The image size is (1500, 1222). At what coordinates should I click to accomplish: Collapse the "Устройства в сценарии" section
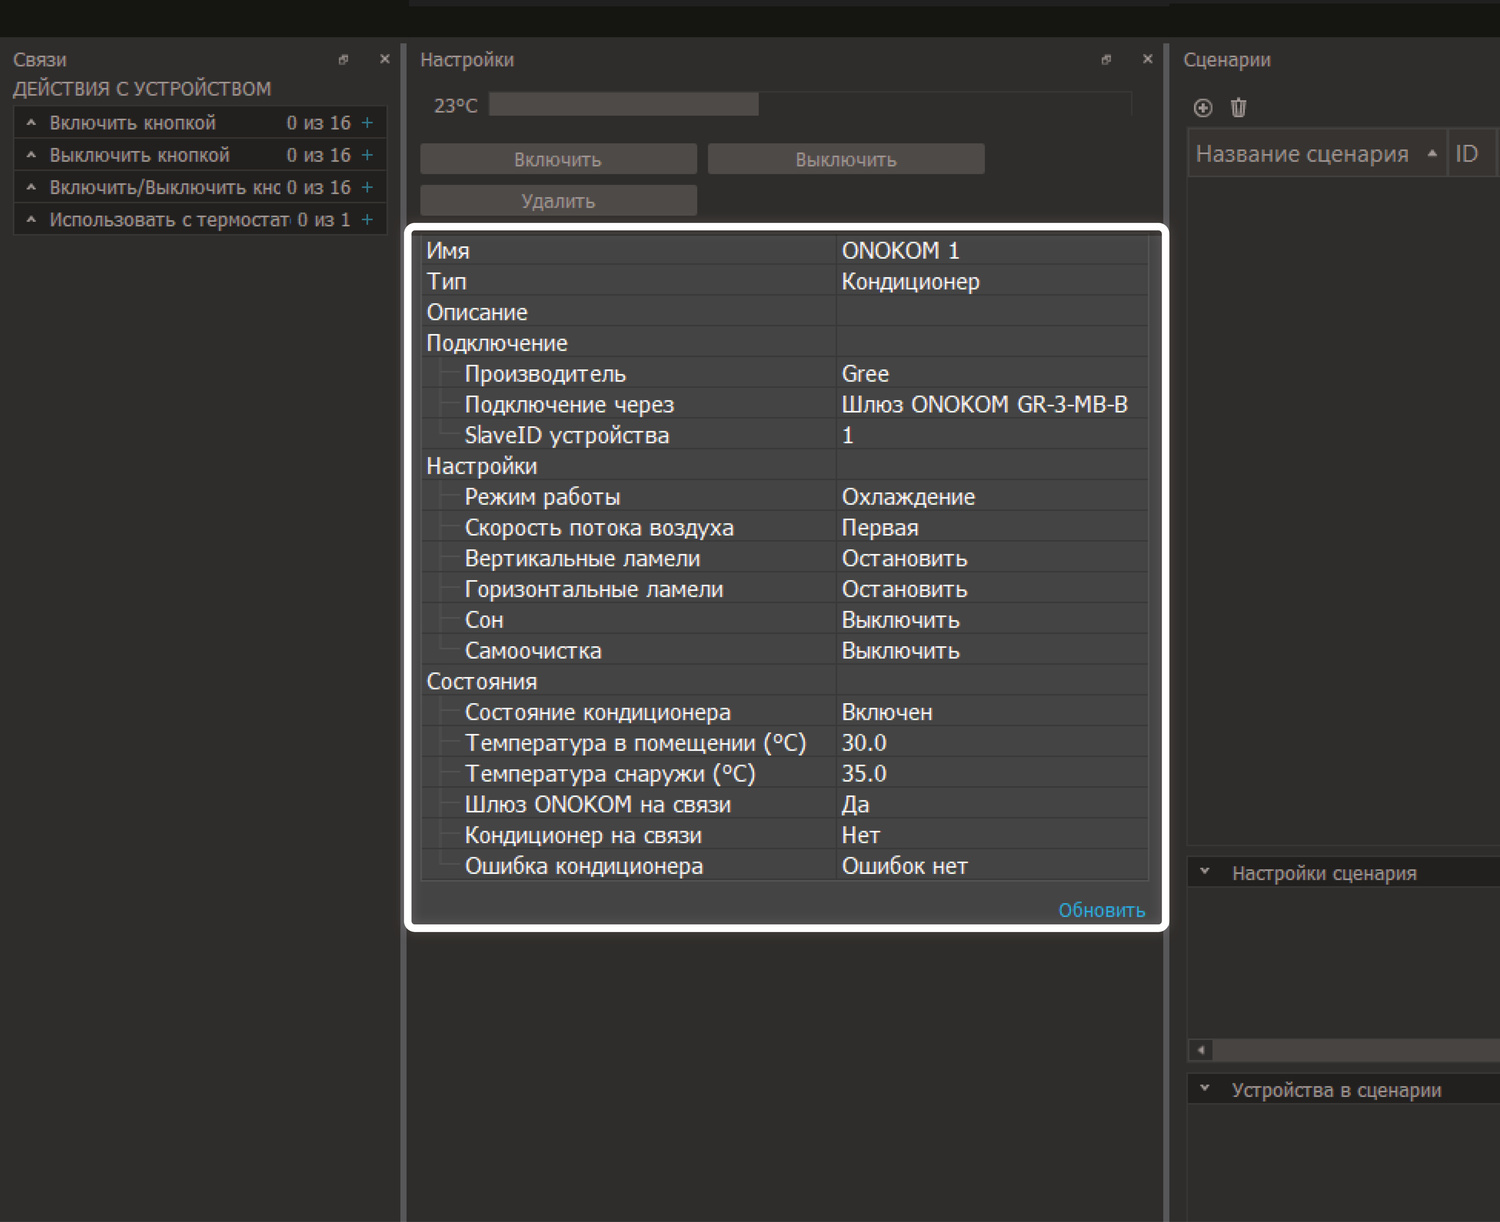(1205, 1089)
